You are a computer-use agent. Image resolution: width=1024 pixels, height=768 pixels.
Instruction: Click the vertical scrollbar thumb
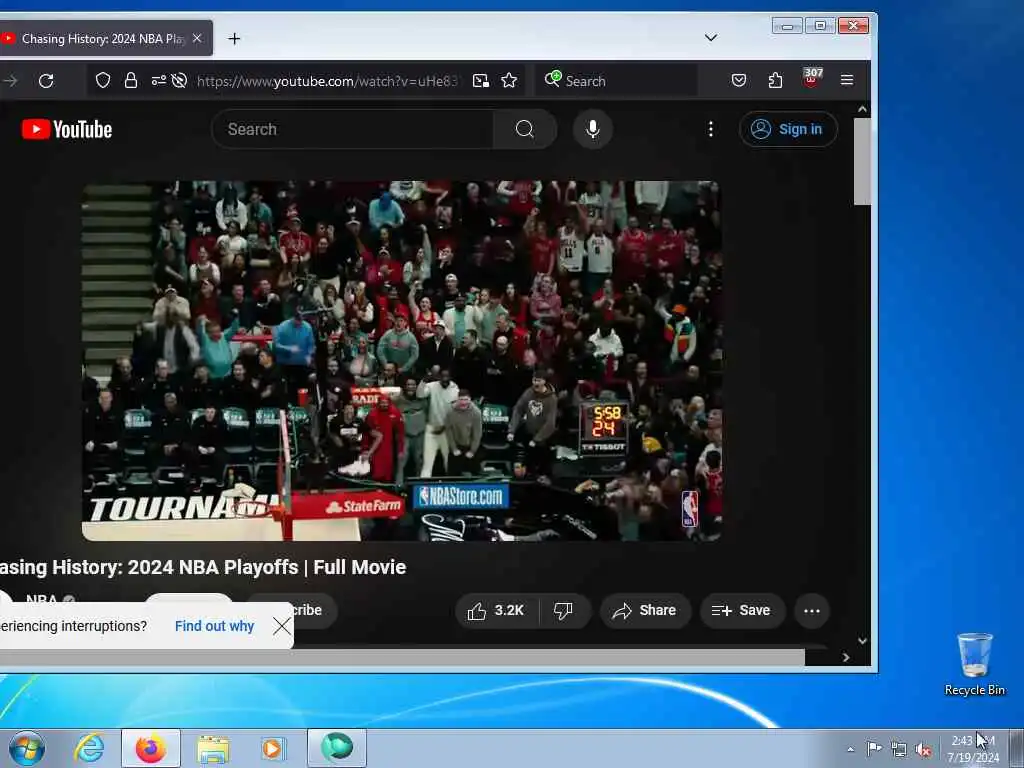[x=862, y=161]
